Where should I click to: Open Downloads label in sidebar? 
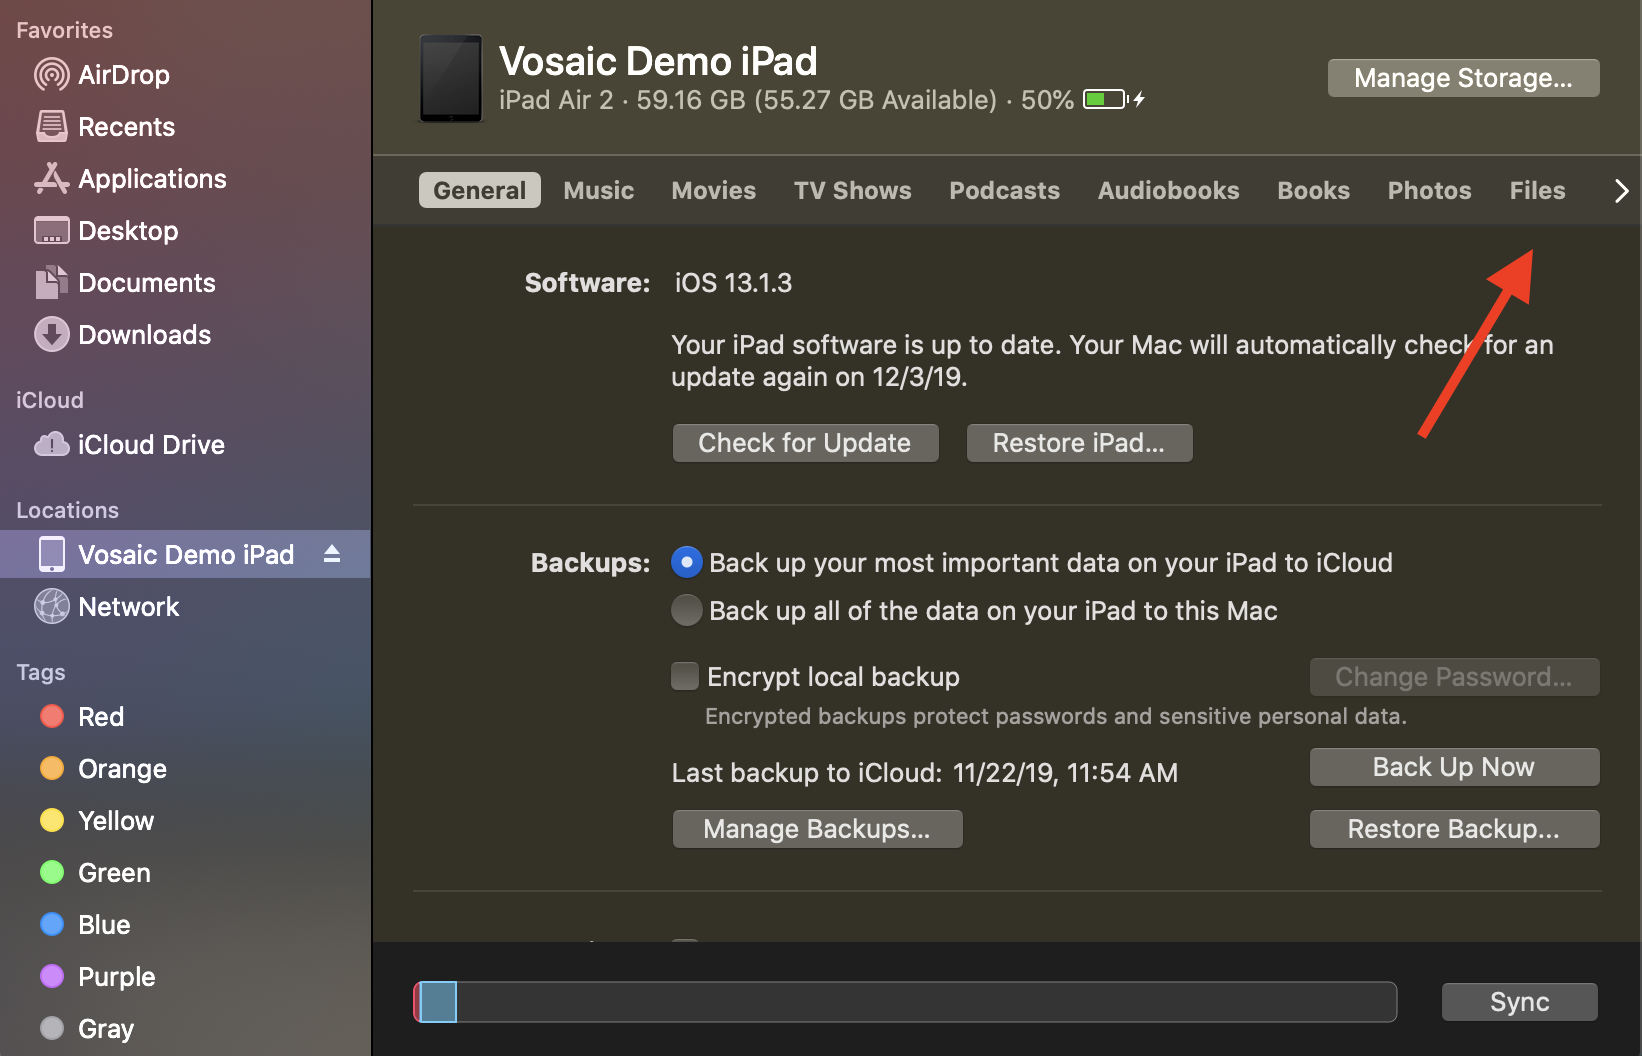tap(145, 335)
